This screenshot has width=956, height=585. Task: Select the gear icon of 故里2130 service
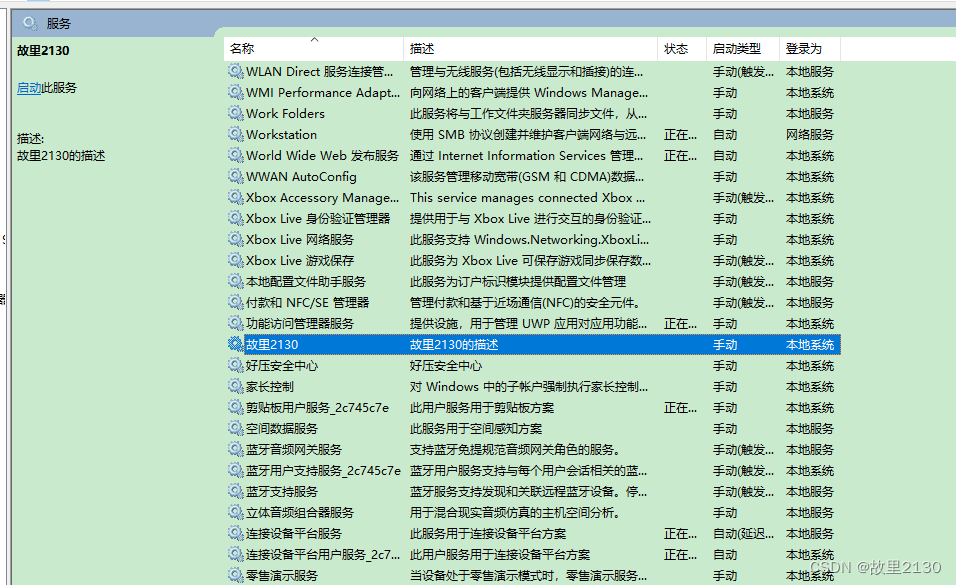pyautogui.click(x=236, y=345)
